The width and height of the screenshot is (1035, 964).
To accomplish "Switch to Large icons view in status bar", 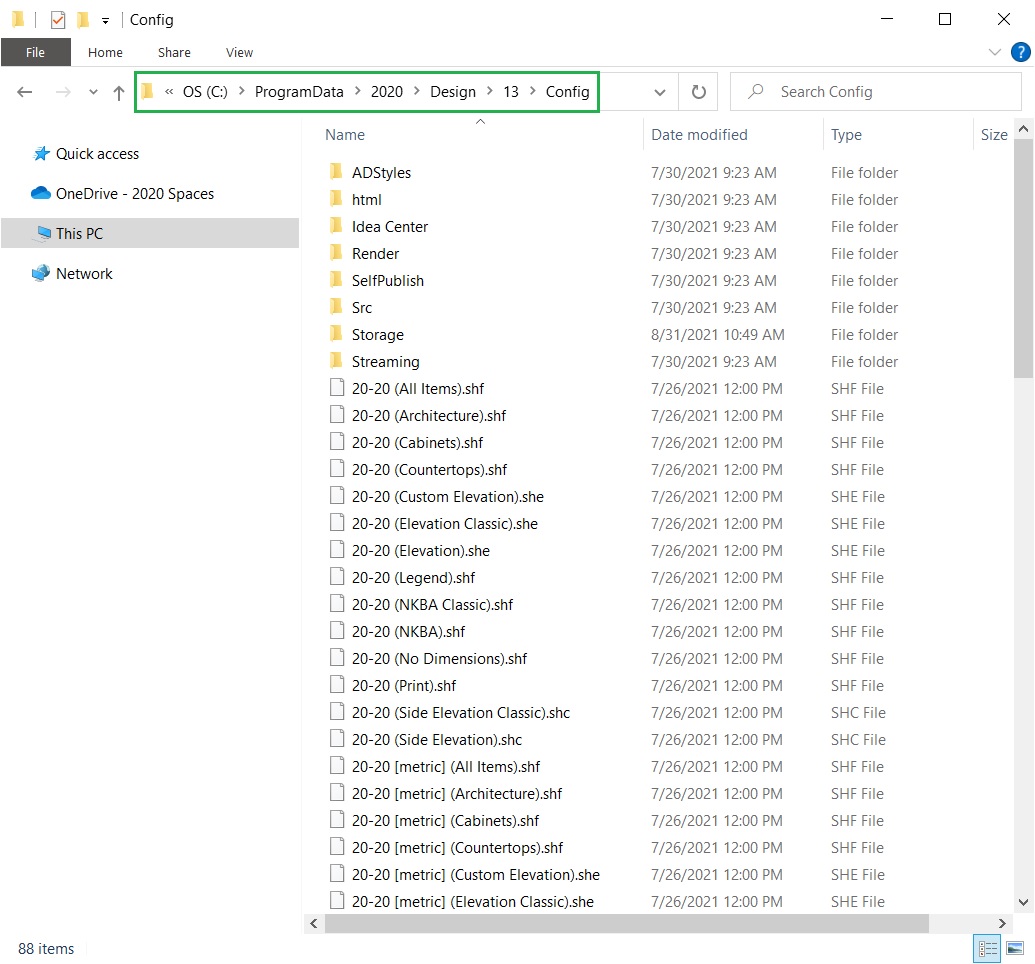I will (1015, 949).
